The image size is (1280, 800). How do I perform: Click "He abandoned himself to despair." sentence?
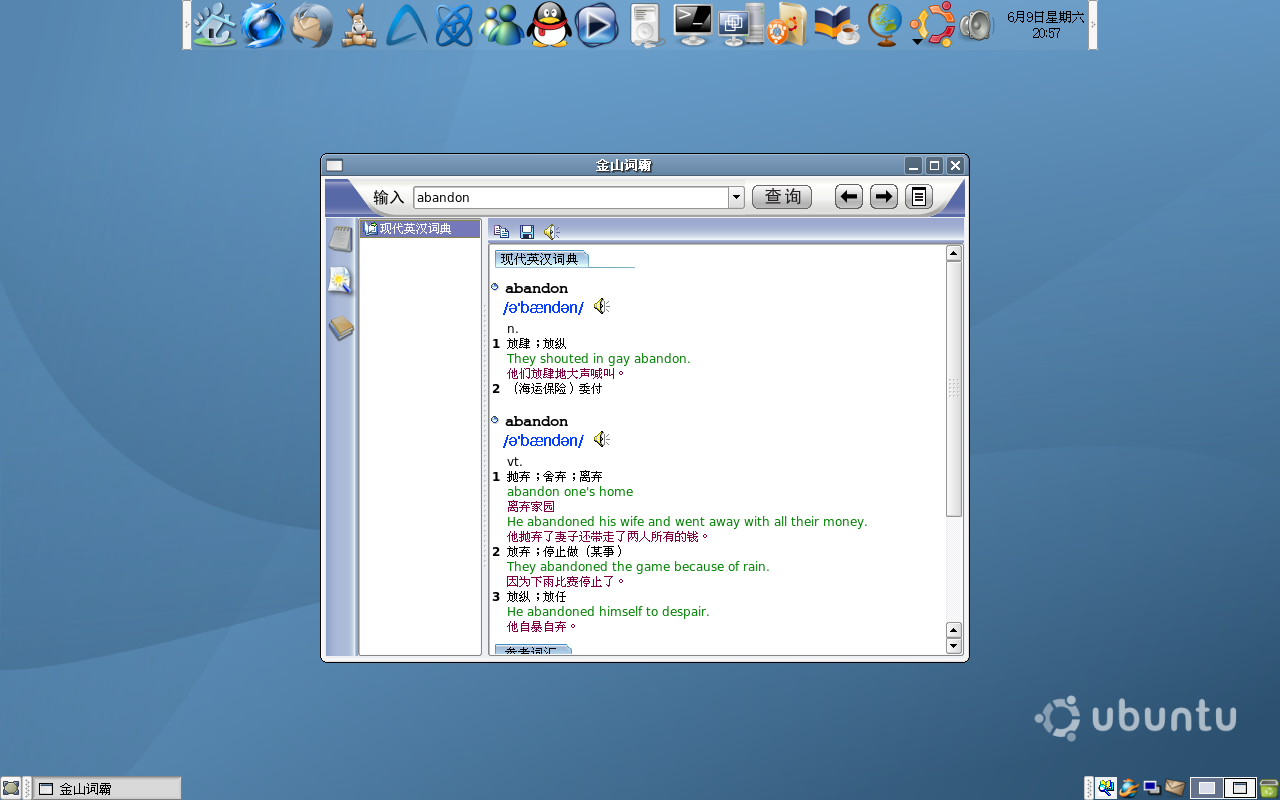(608, 611)
